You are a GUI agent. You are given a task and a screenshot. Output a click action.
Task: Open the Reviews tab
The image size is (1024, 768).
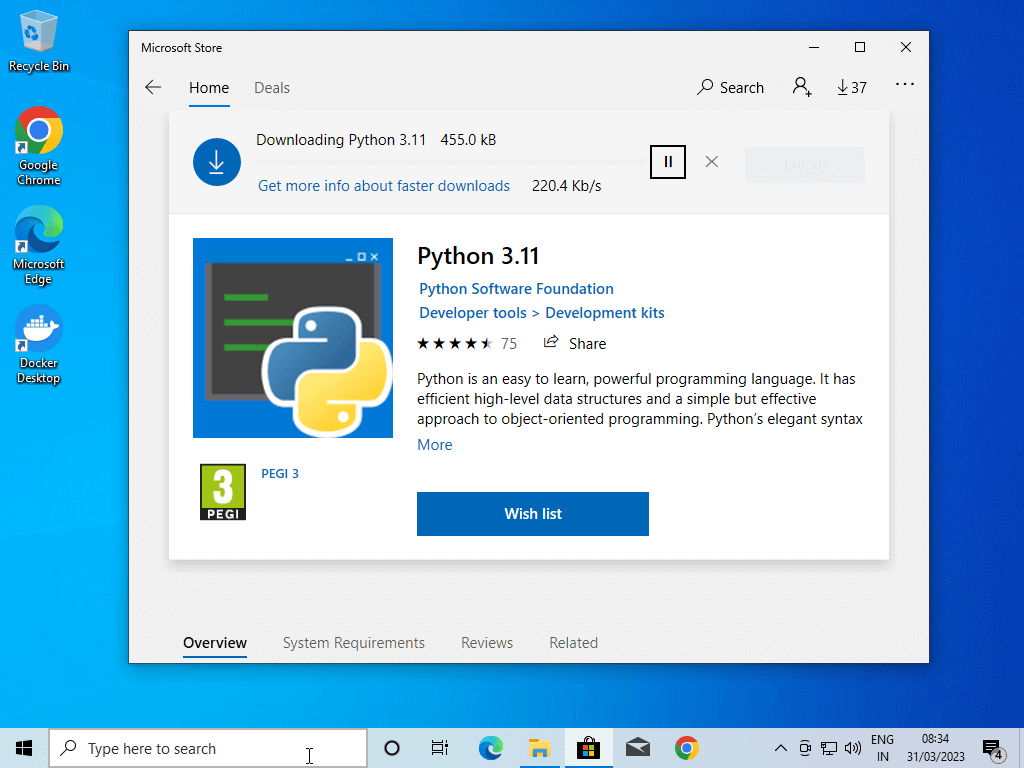click(x=487, y=643)
